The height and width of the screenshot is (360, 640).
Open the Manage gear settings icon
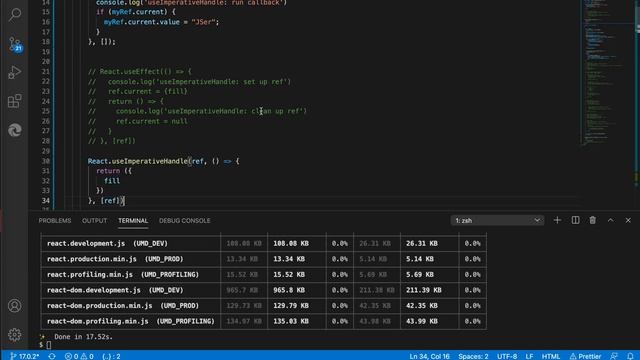pyautogui.click(x=15, y=335)
